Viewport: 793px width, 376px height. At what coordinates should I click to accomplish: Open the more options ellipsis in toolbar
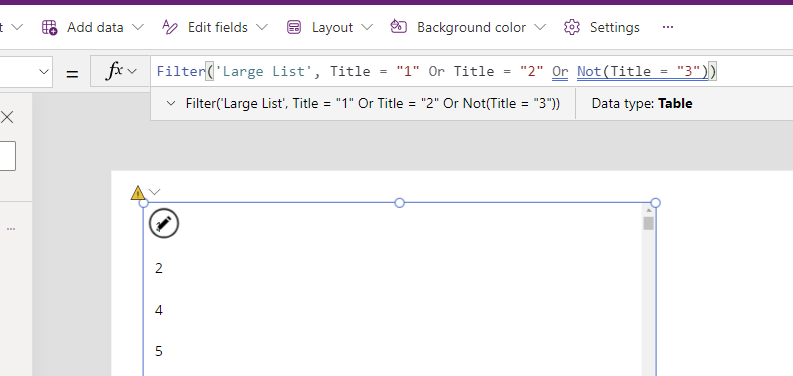[x=668, y=27]
